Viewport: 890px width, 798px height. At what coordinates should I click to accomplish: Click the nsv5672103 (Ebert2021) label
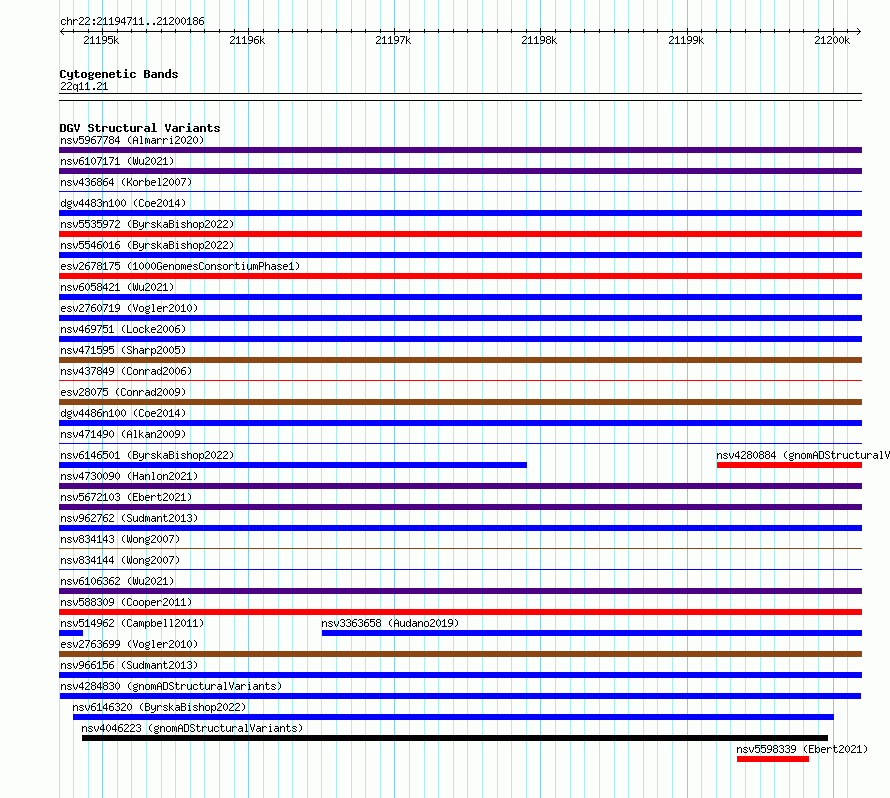(x=126, y=497)
